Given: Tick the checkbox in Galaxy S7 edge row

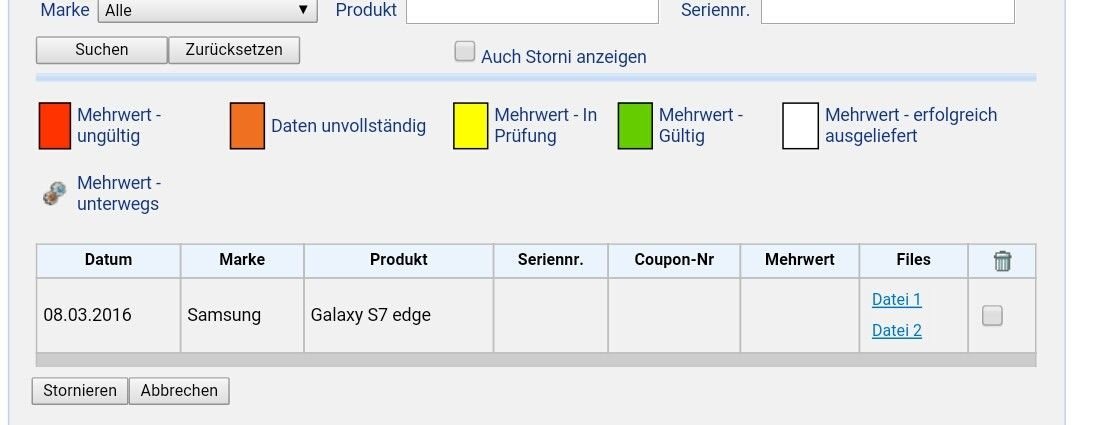Looking at the screenshot, I should pyautogui.click(x=992, y=316).
